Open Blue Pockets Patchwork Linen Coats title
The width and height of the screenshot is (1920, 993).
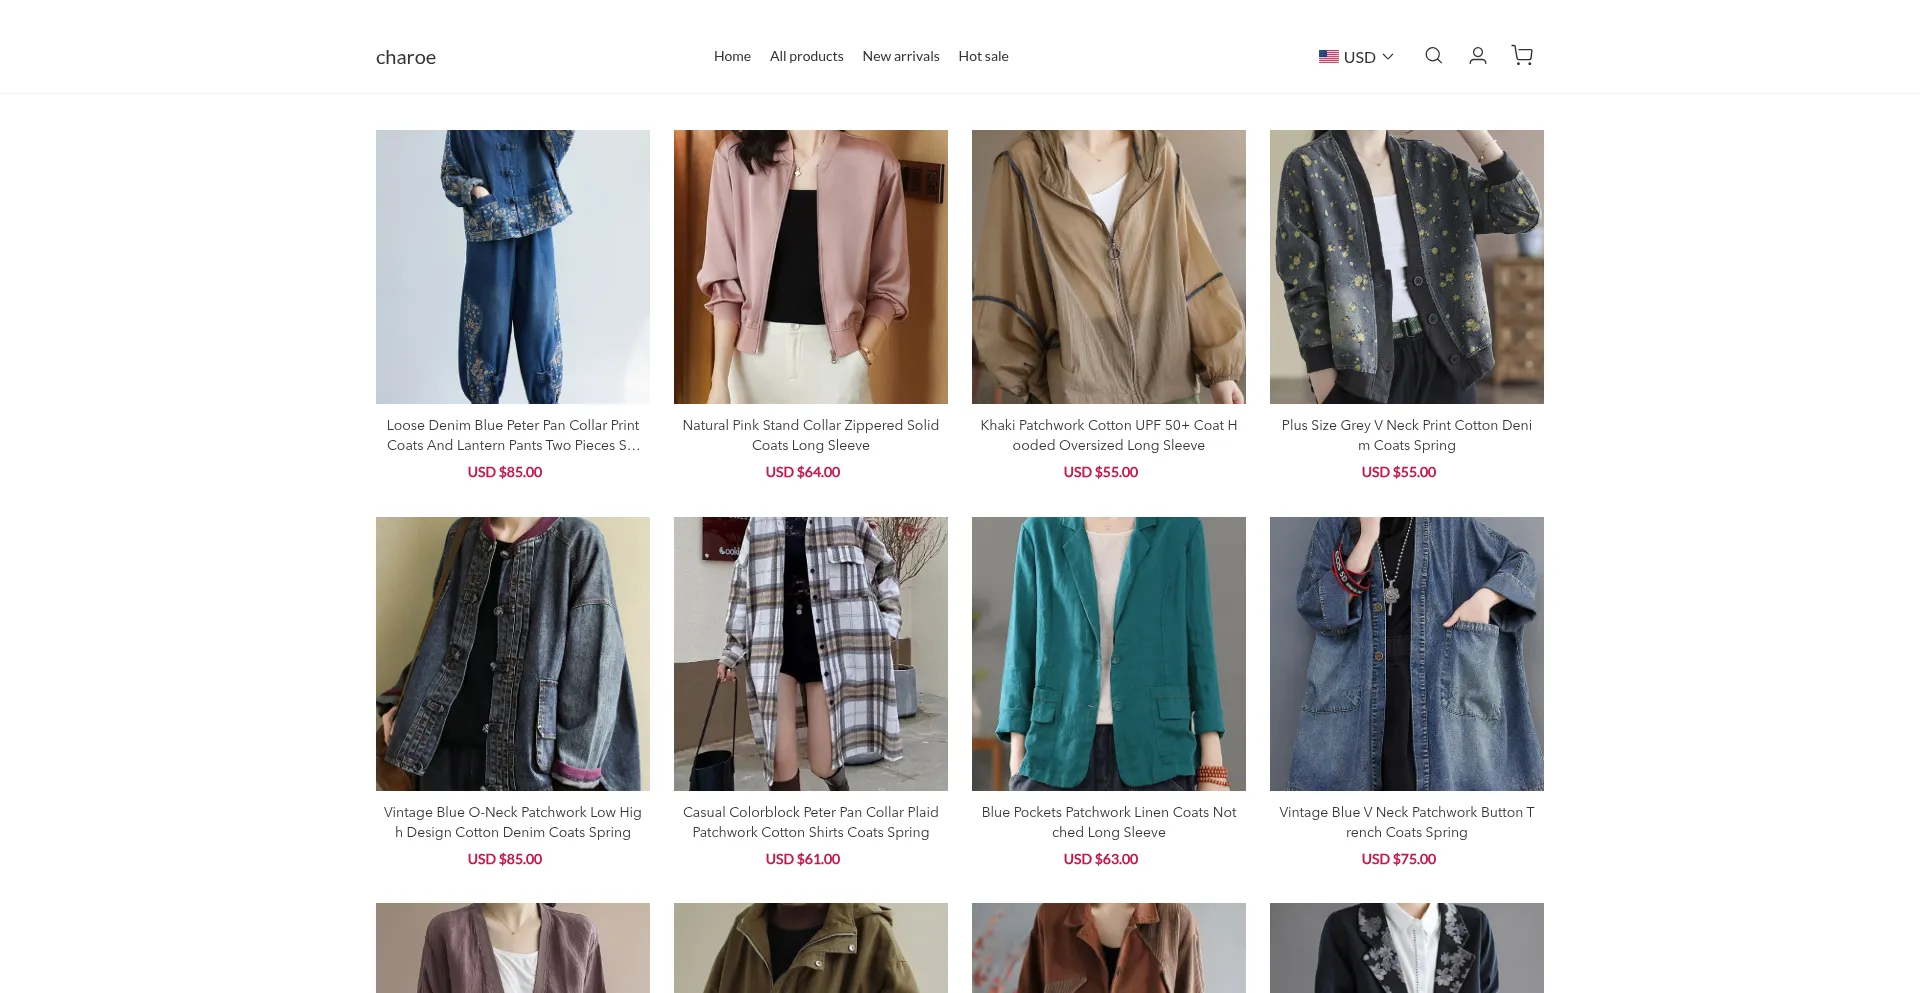pyautogui.click(x=1109, y=822)
